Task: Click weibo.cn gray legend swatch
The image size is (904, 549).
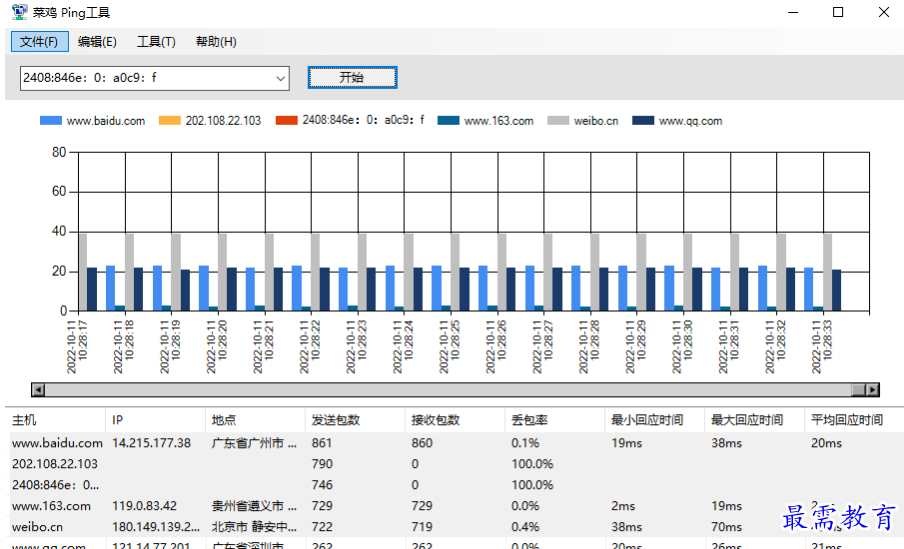Action: click(558, 121)
